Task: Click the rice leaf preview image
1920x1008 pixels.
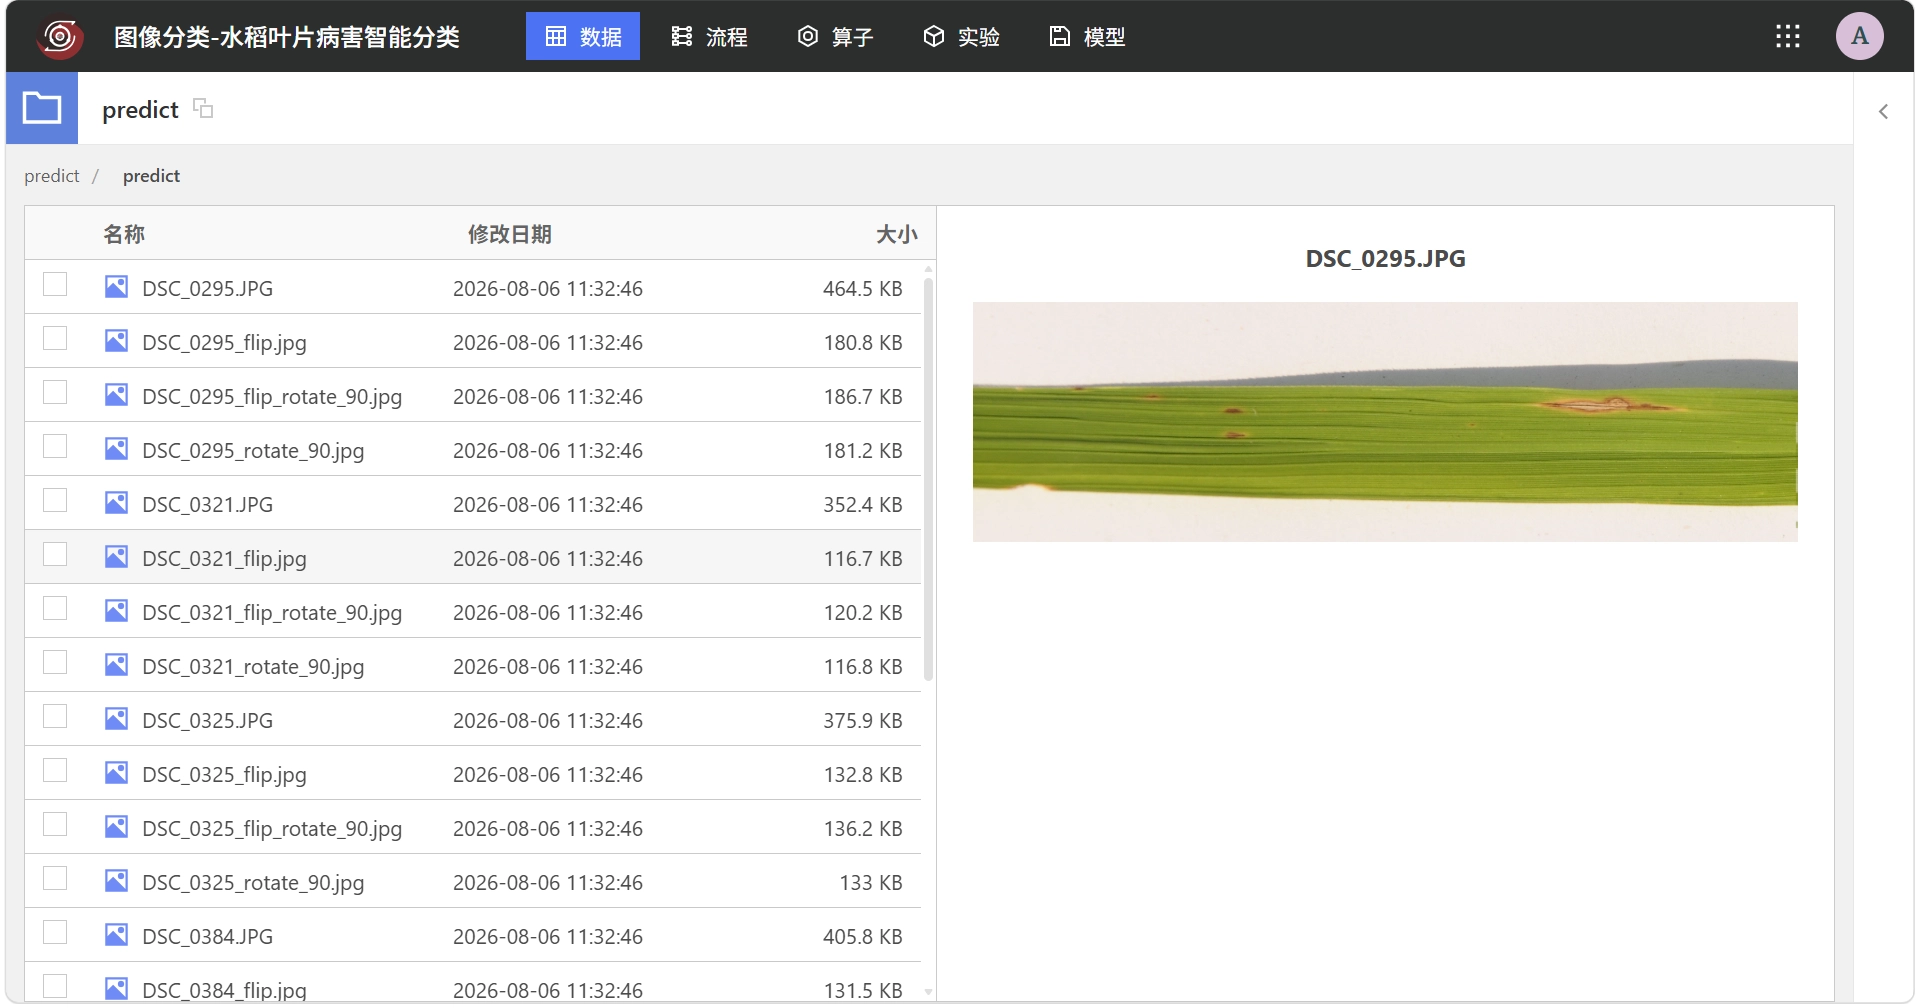Action: 1385,422
